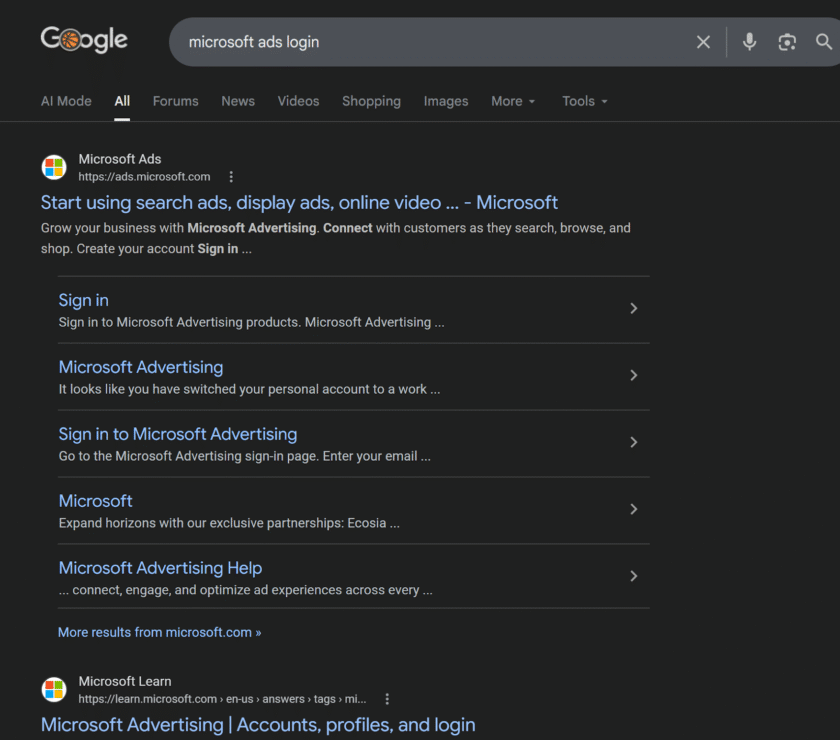Start voice search with microphone icon

point(749,42)
